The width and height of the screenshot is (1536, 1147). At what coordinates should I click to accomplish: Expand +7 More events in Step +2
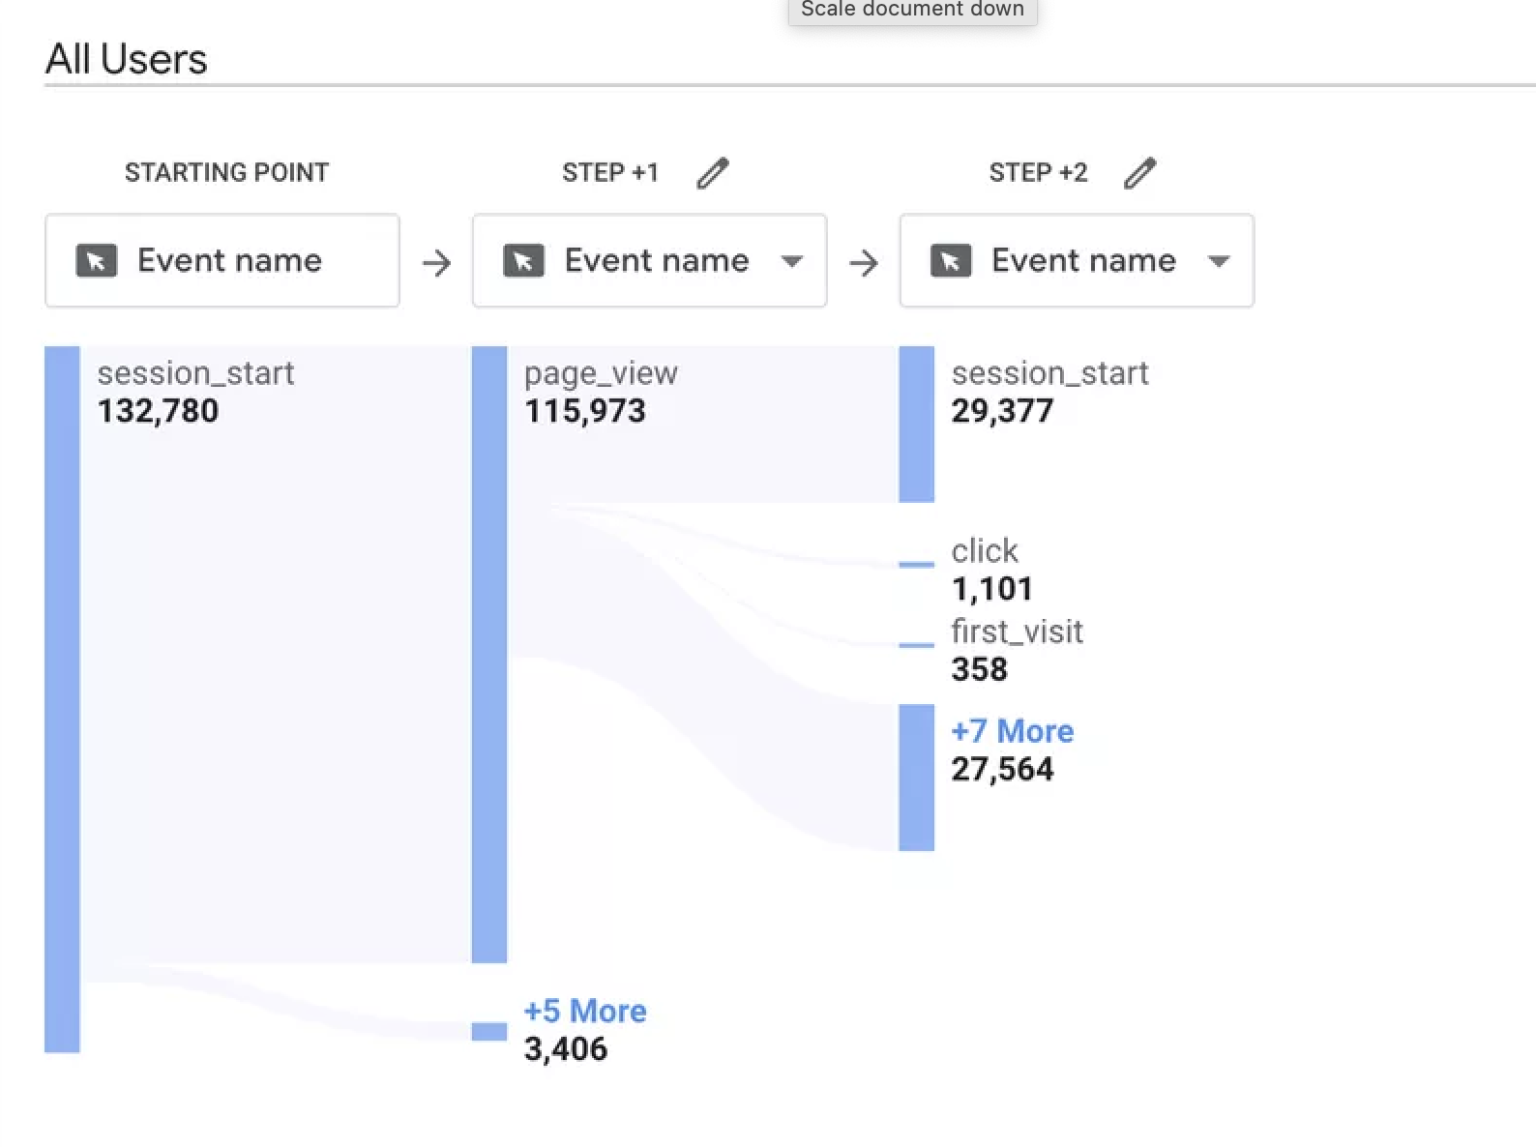tap(1011, 730)
